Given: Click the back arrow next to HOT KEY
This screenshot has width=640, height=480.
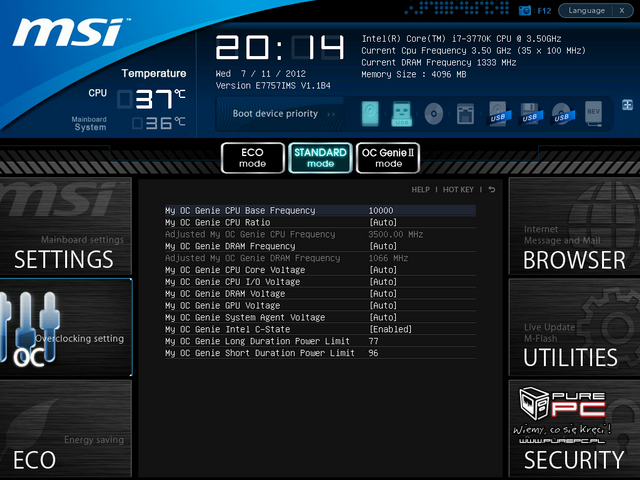Looking at the screenshot, I should [492, 189].
